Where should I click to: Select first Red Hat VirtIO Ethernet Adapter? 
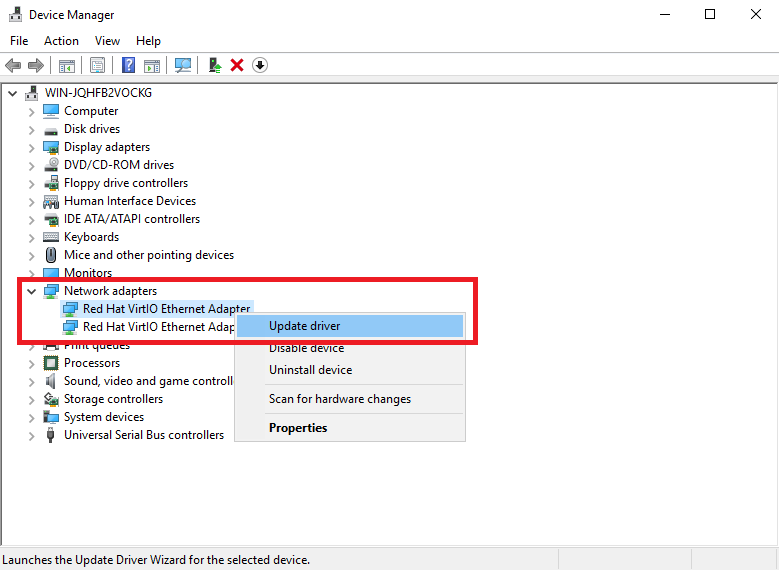point(166,309)
